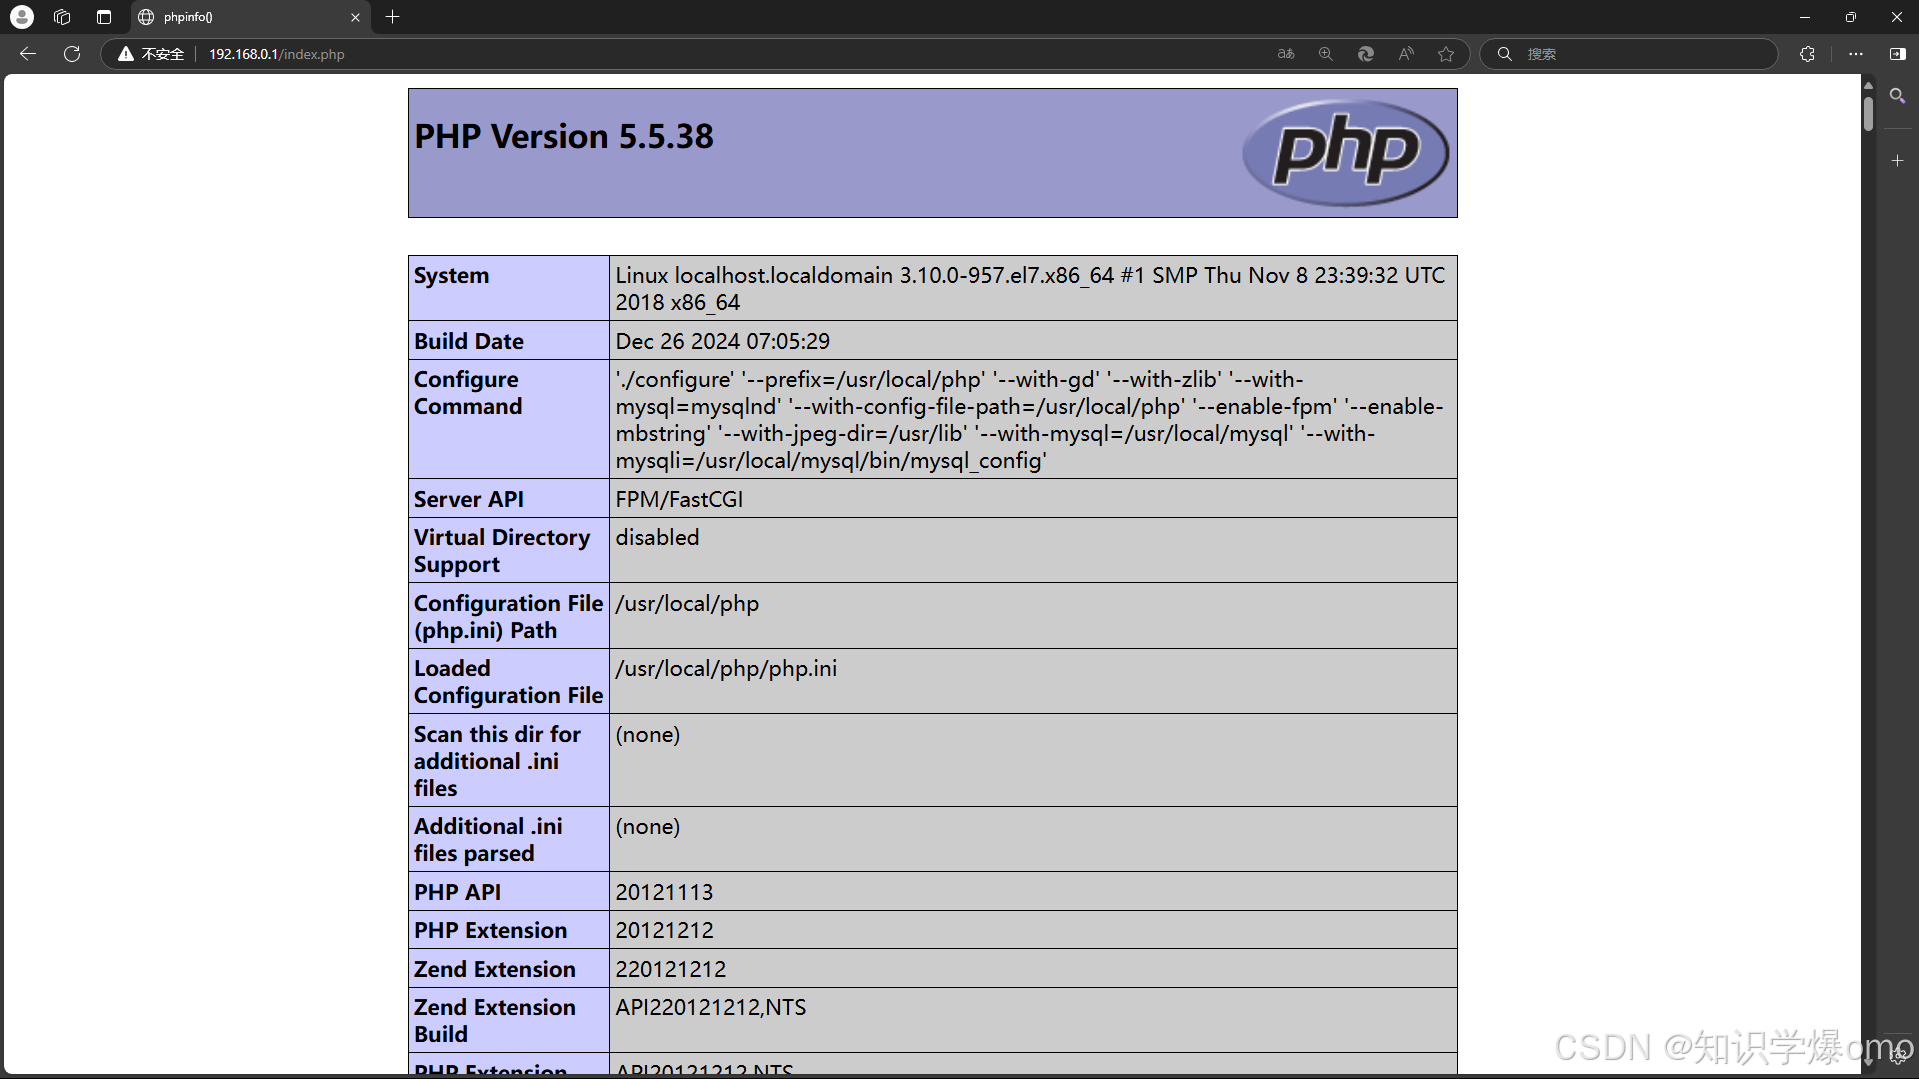The image size is (1919, 1079).
Task: Click the API220121212,NTS value
Action: [x=710, y=1008]
